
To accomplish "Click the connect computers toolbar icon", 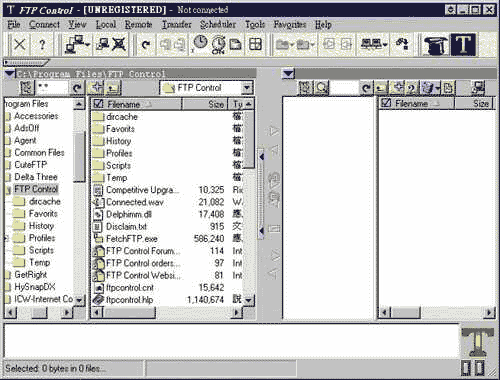I will click(76, 44).
